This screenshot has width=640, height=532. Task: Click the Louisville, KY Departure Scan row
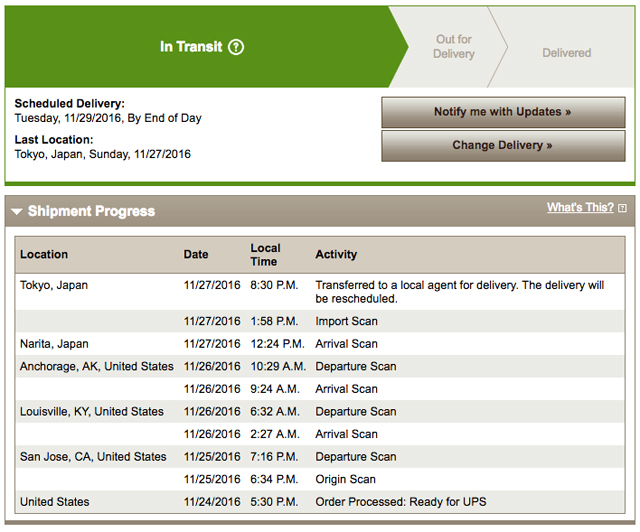tap(320, 411)
